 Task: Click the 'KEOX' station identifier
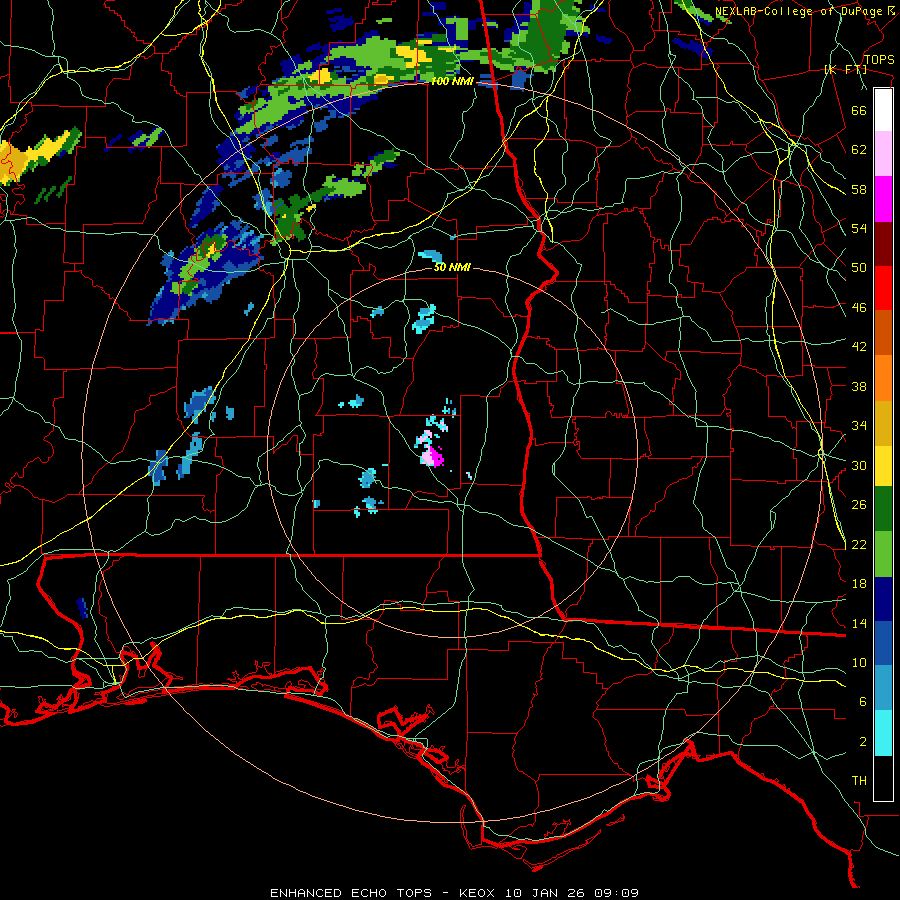479,893
